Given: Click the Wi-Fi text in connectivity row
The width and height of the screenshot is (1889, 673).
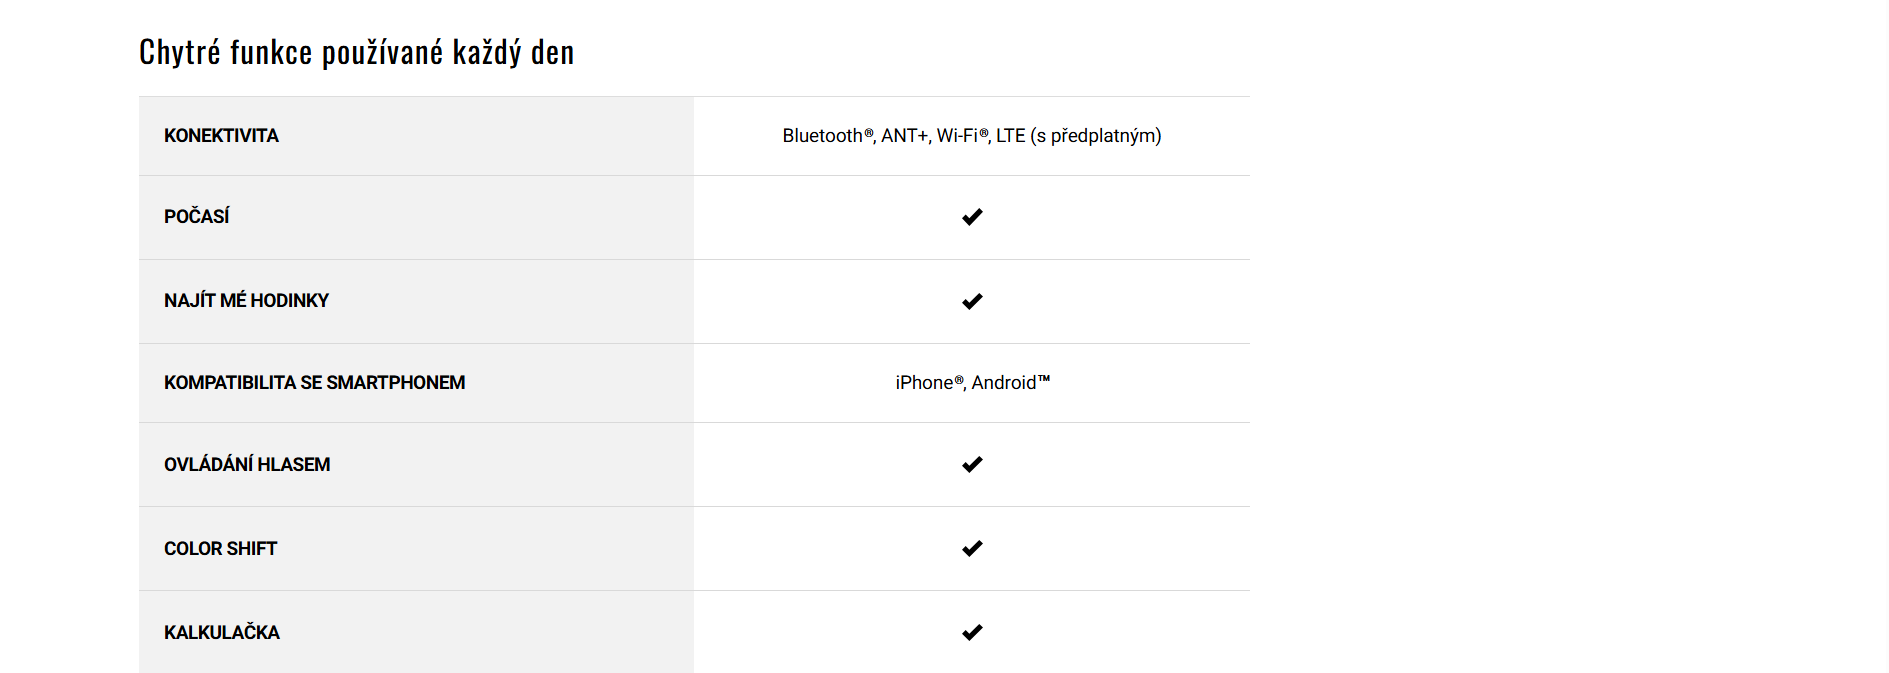Looking at the screenshot, I should tap(957, 136).
